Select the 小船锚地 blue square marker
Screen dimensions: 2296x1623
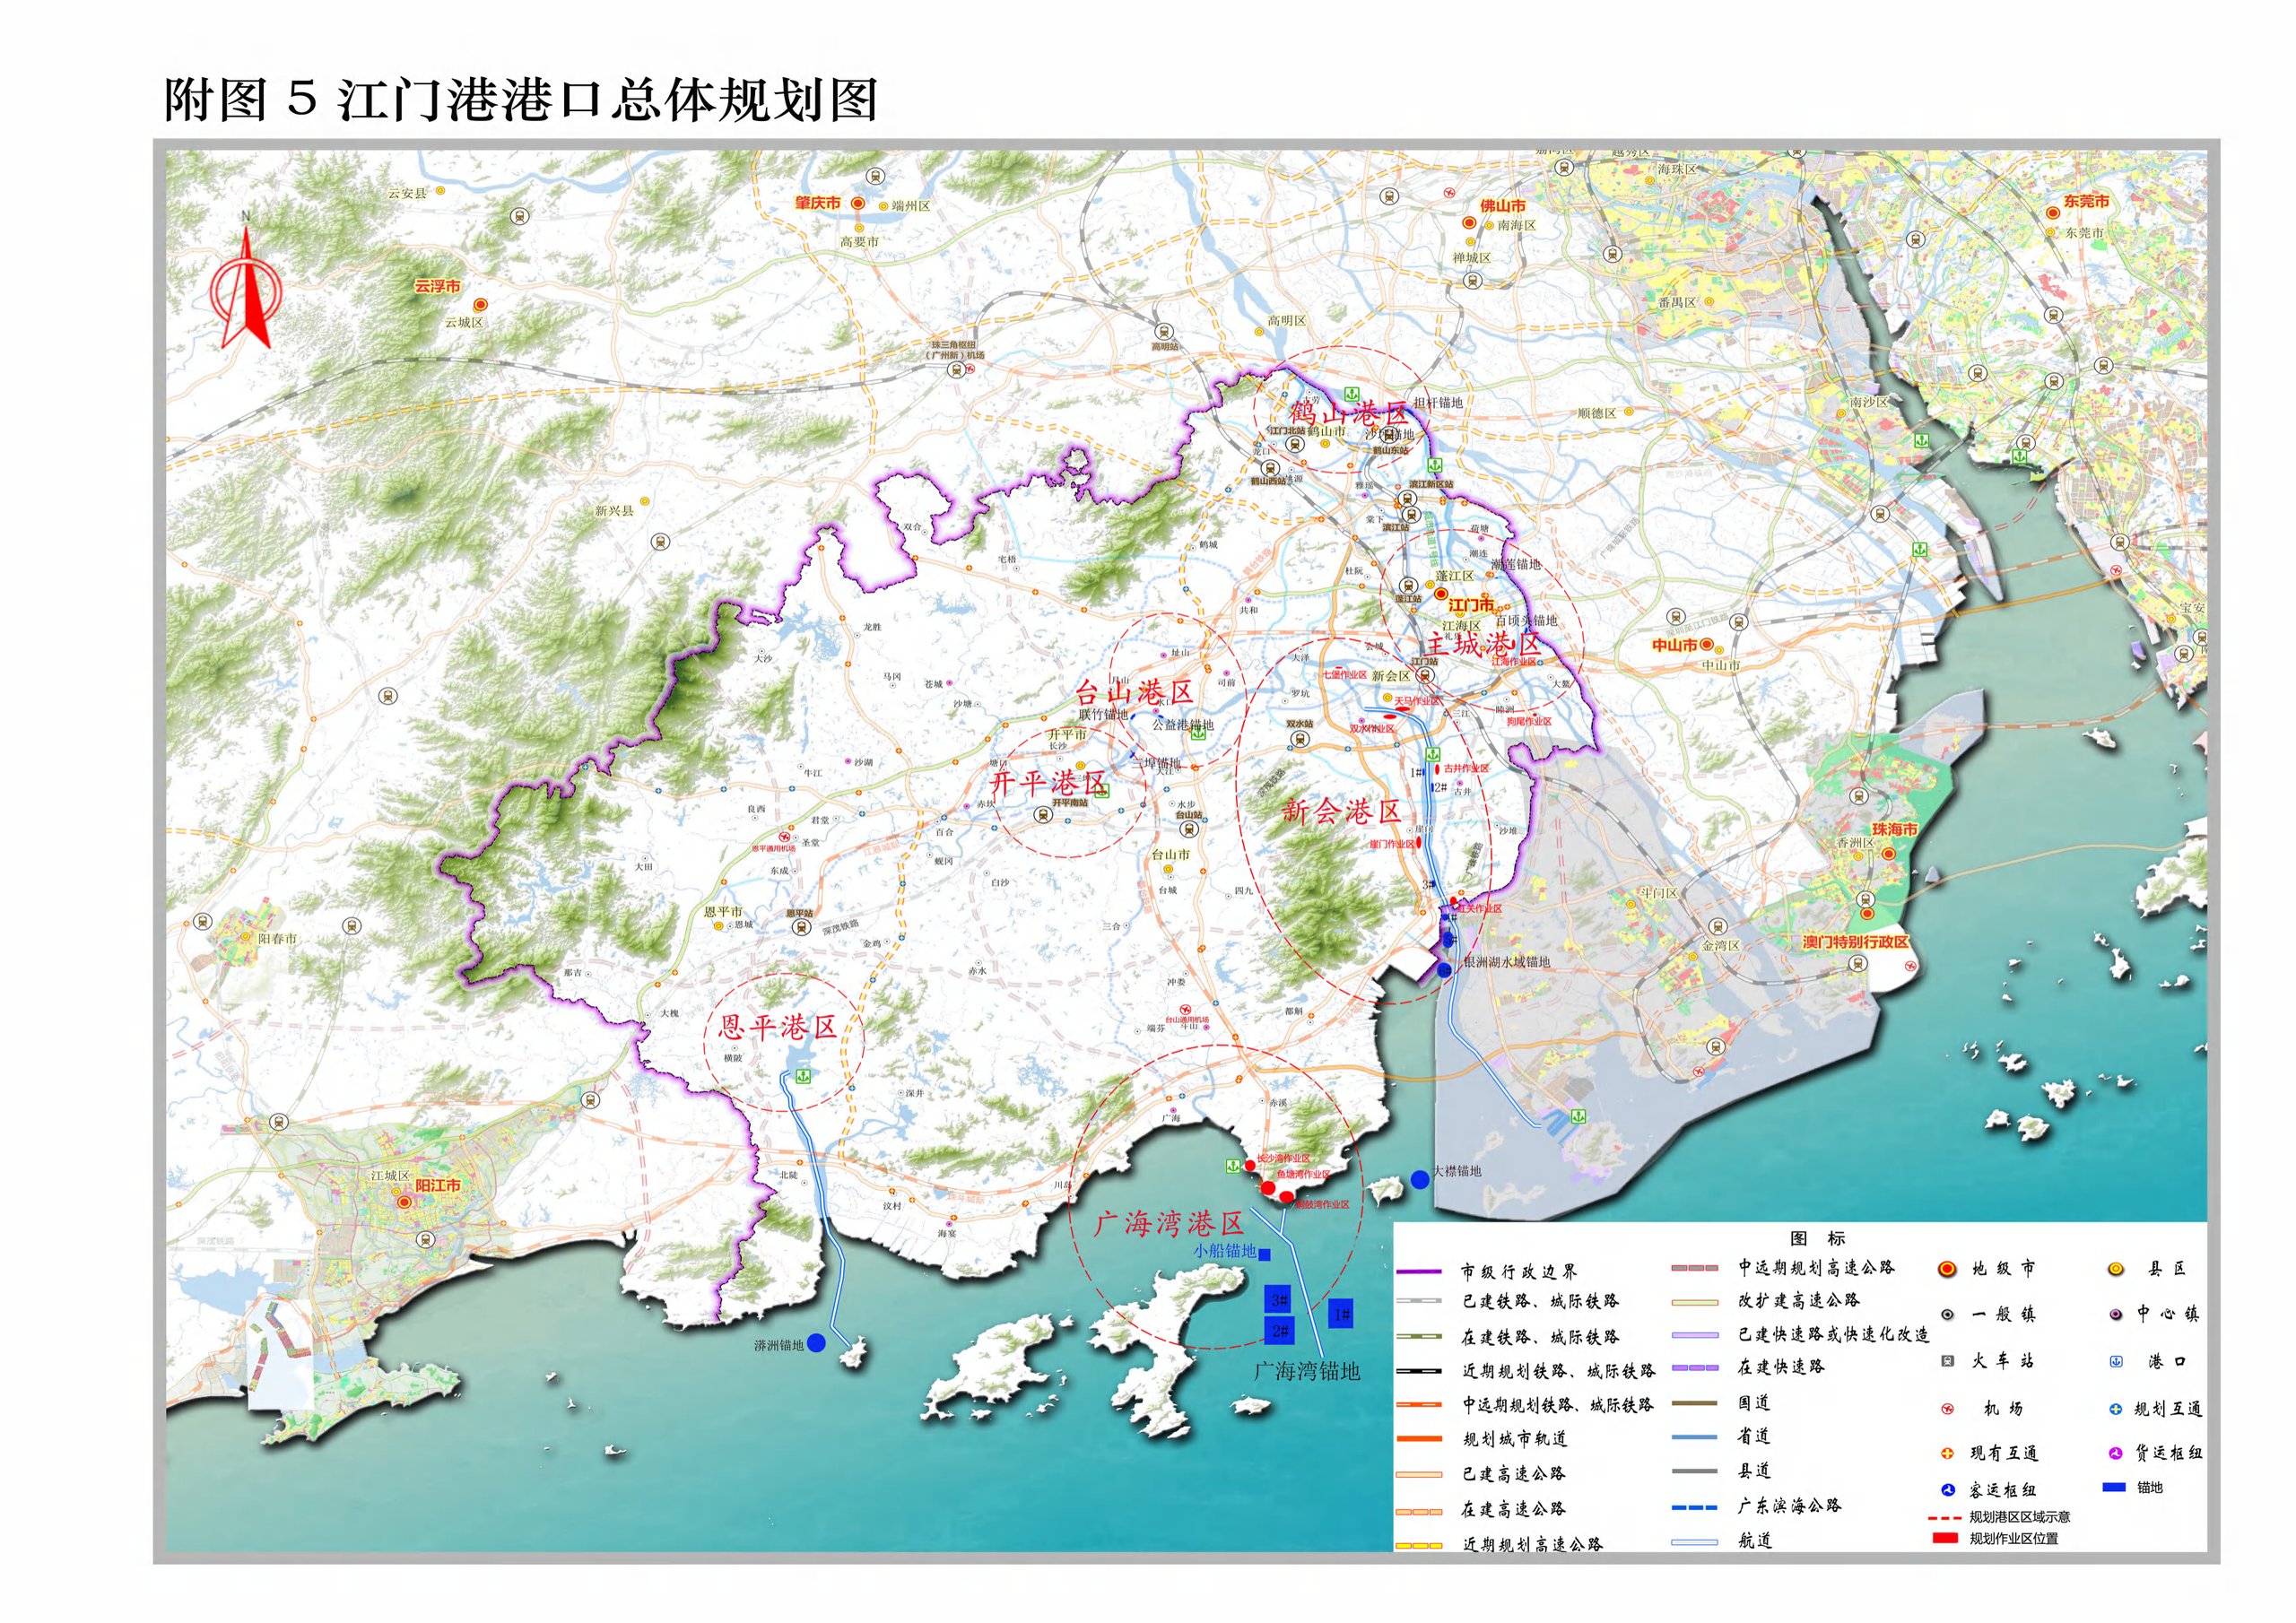tap(1265, 1254)
